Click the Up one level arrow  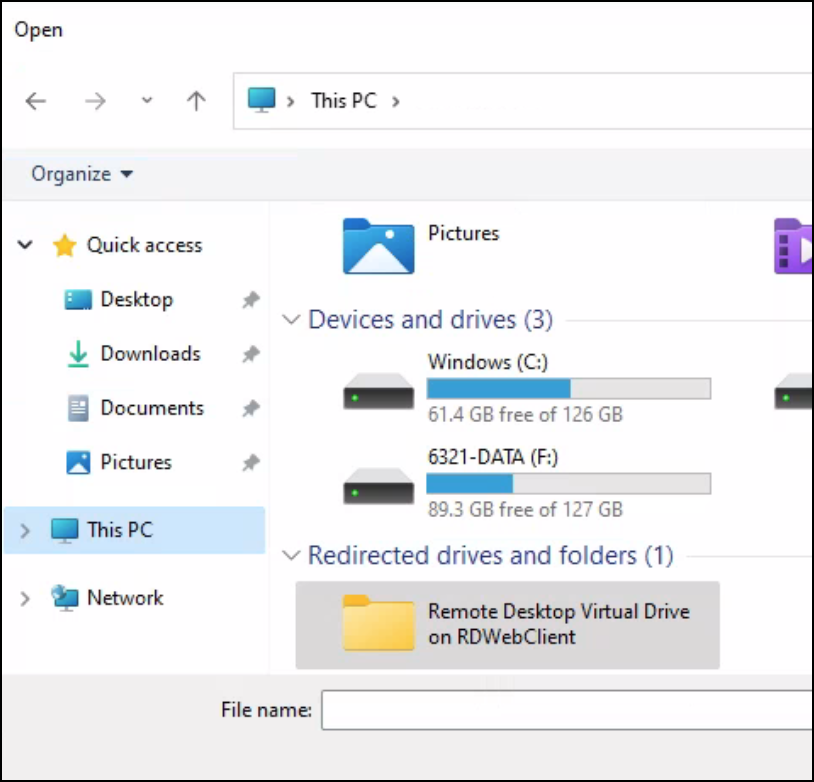pos(196,101)
